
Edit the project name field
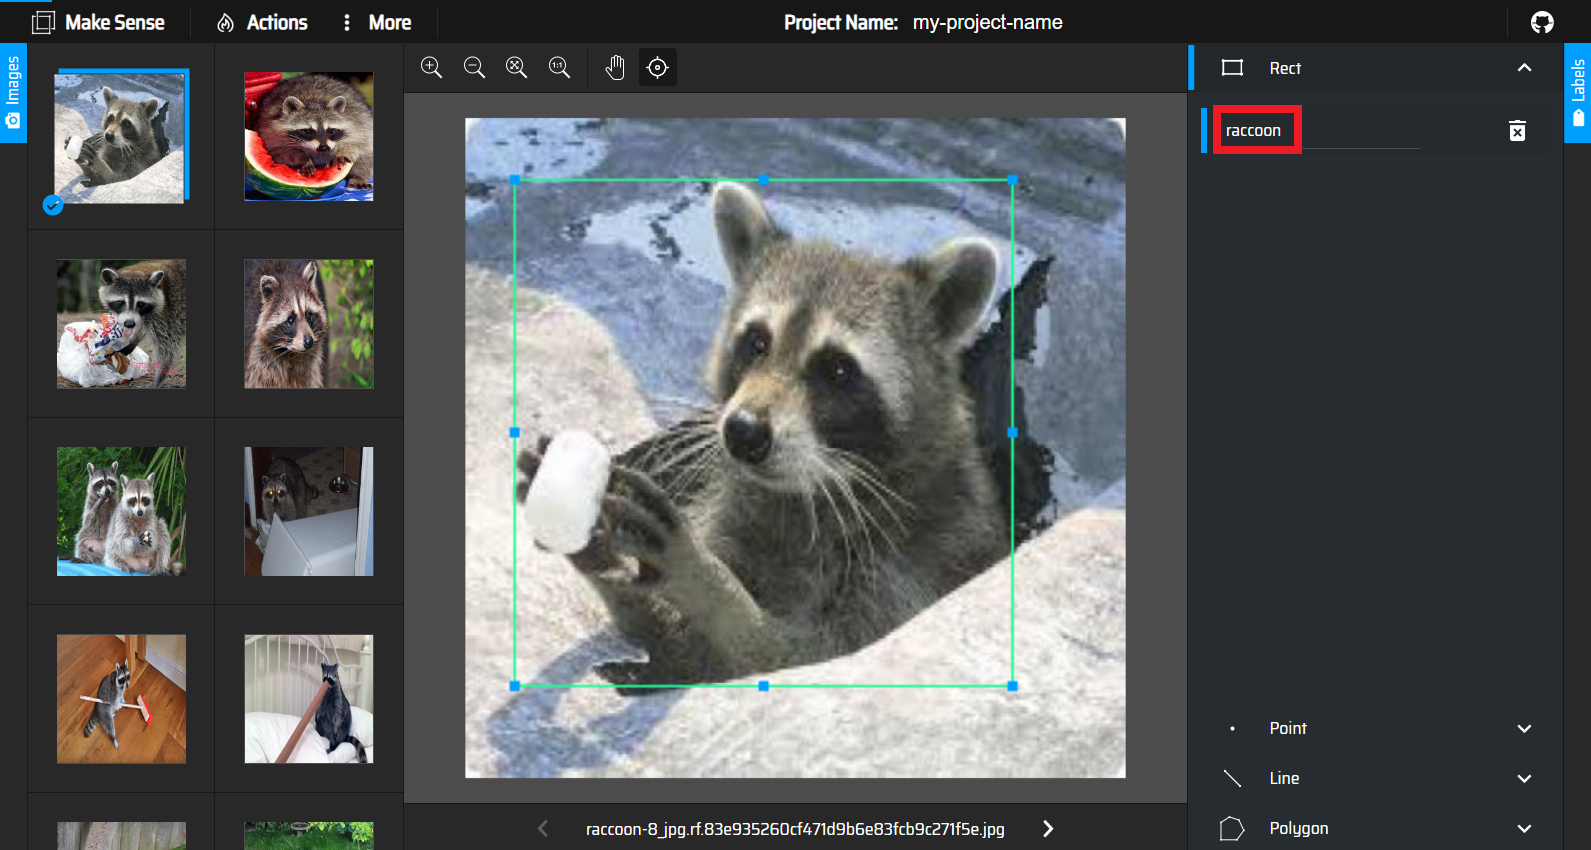coord(987,22)
